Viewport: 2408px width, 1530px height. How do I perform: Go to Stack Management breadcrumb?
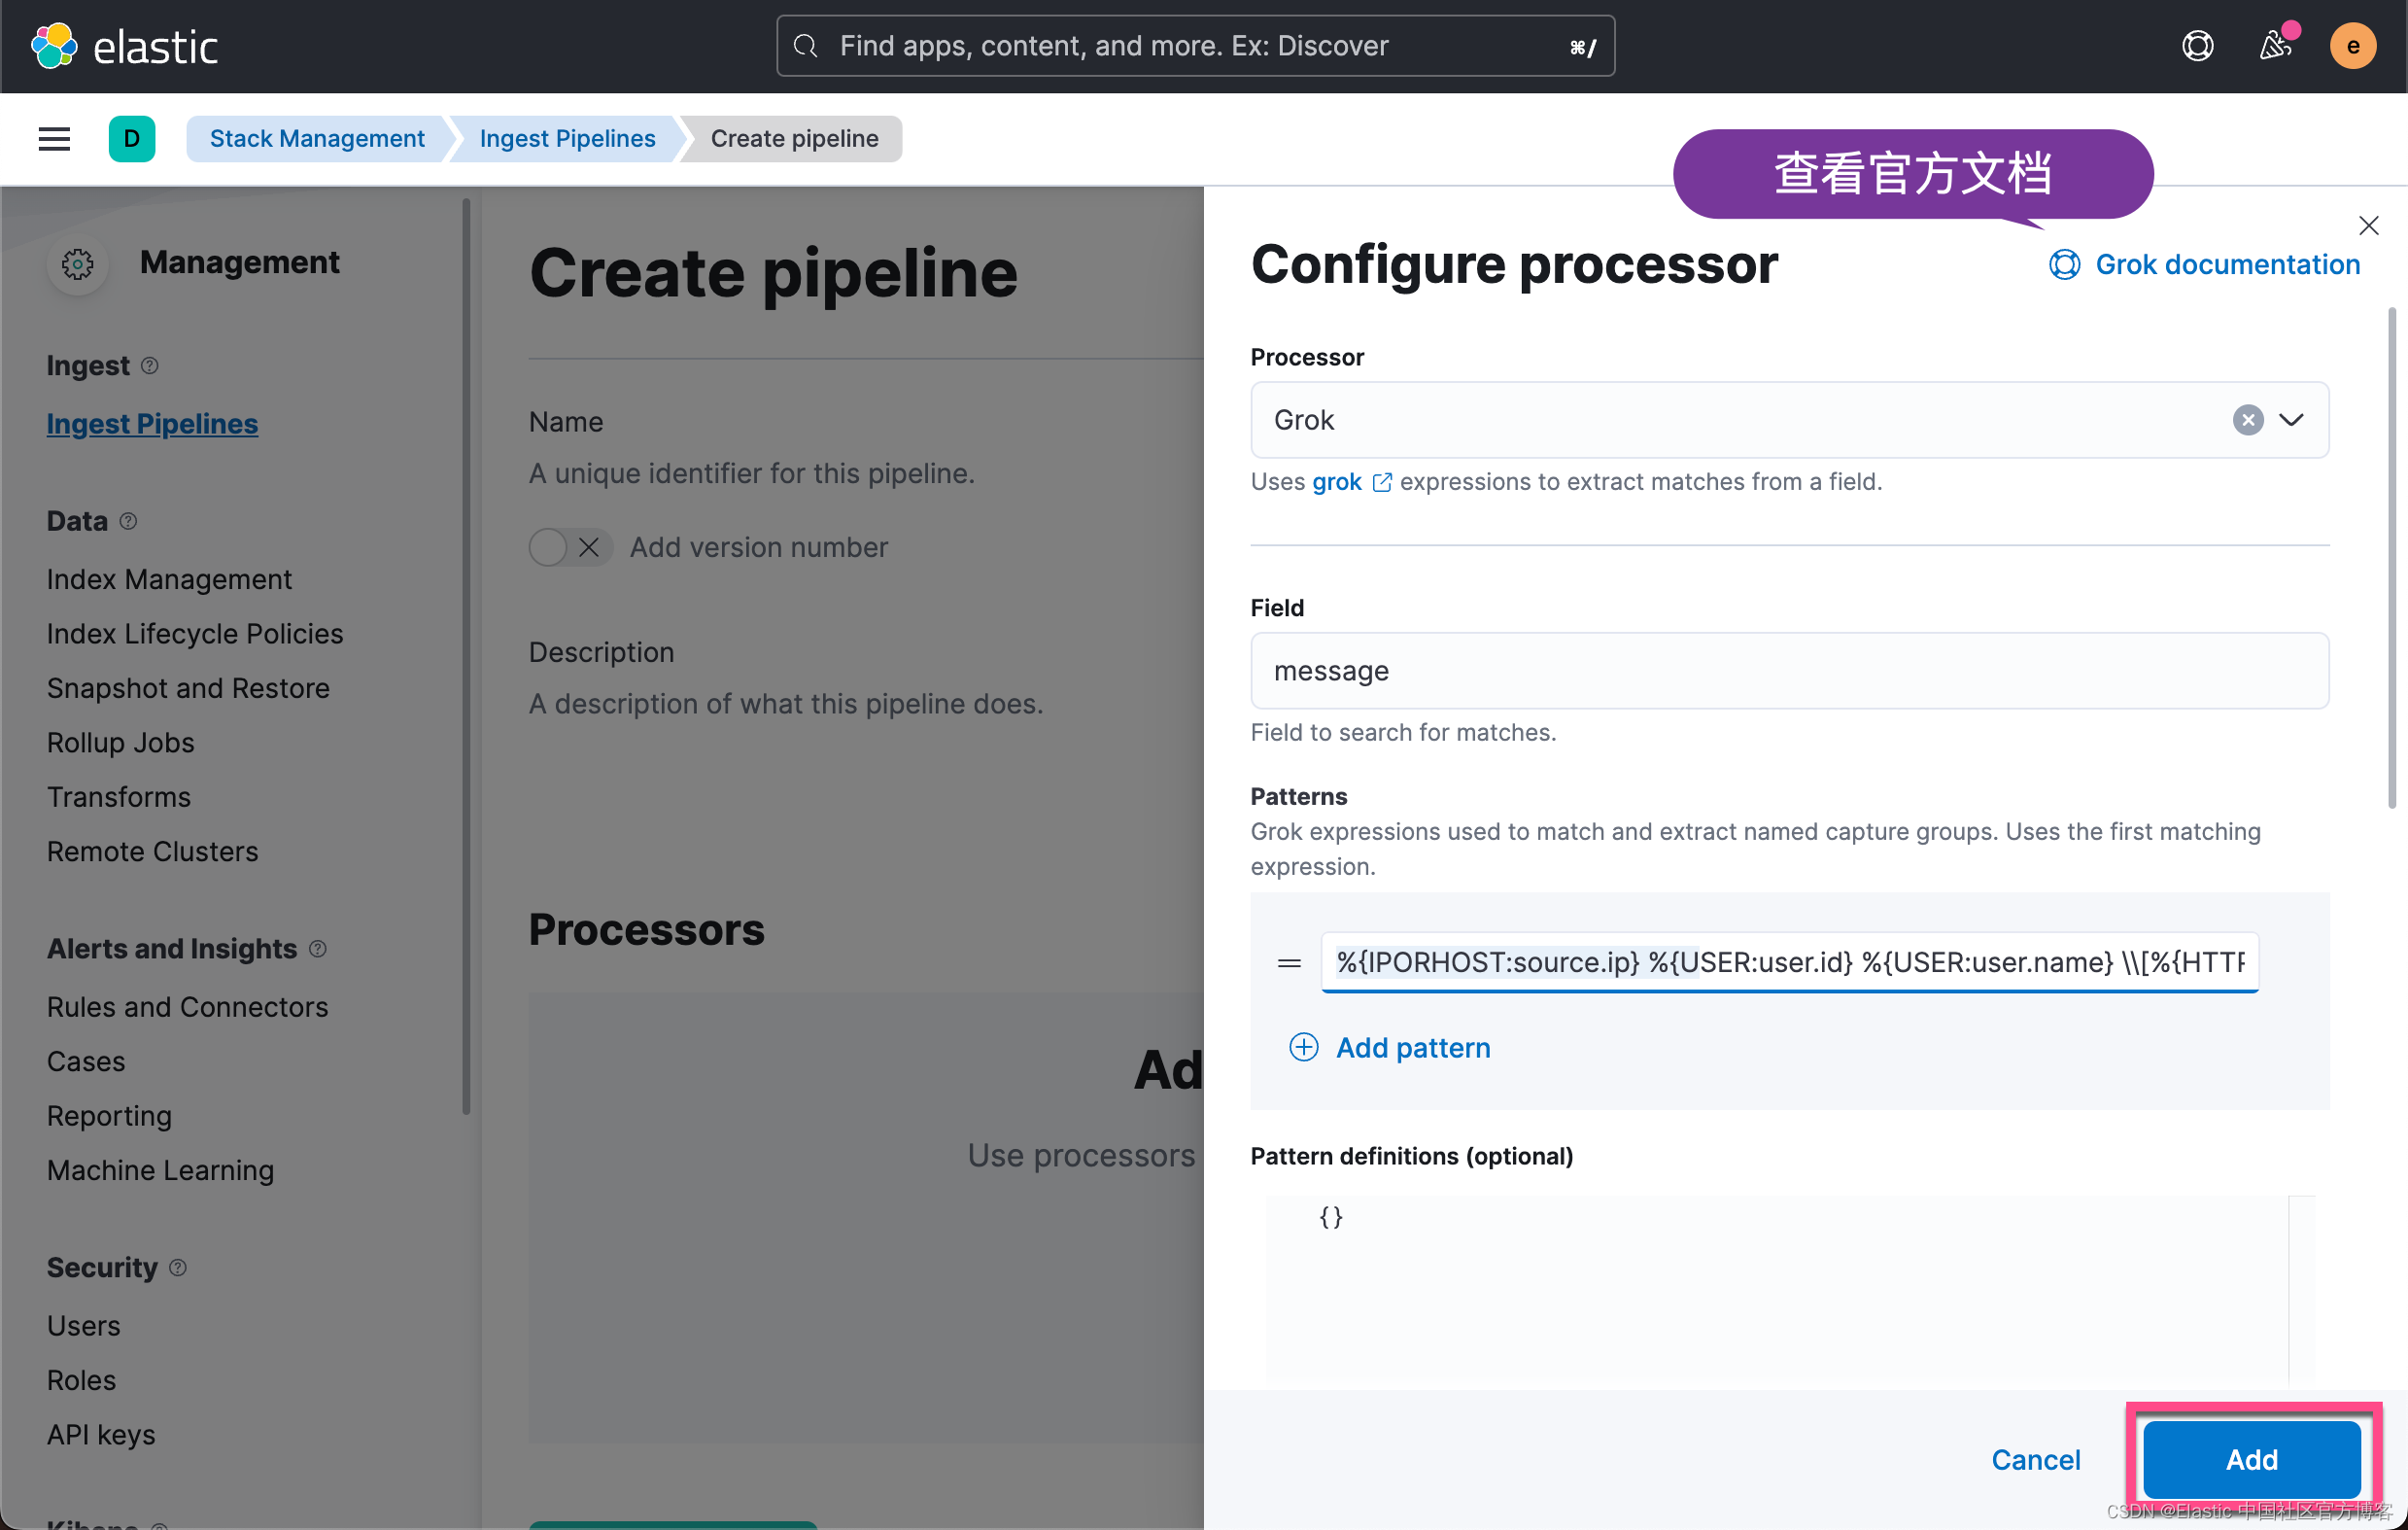point(317,139)
